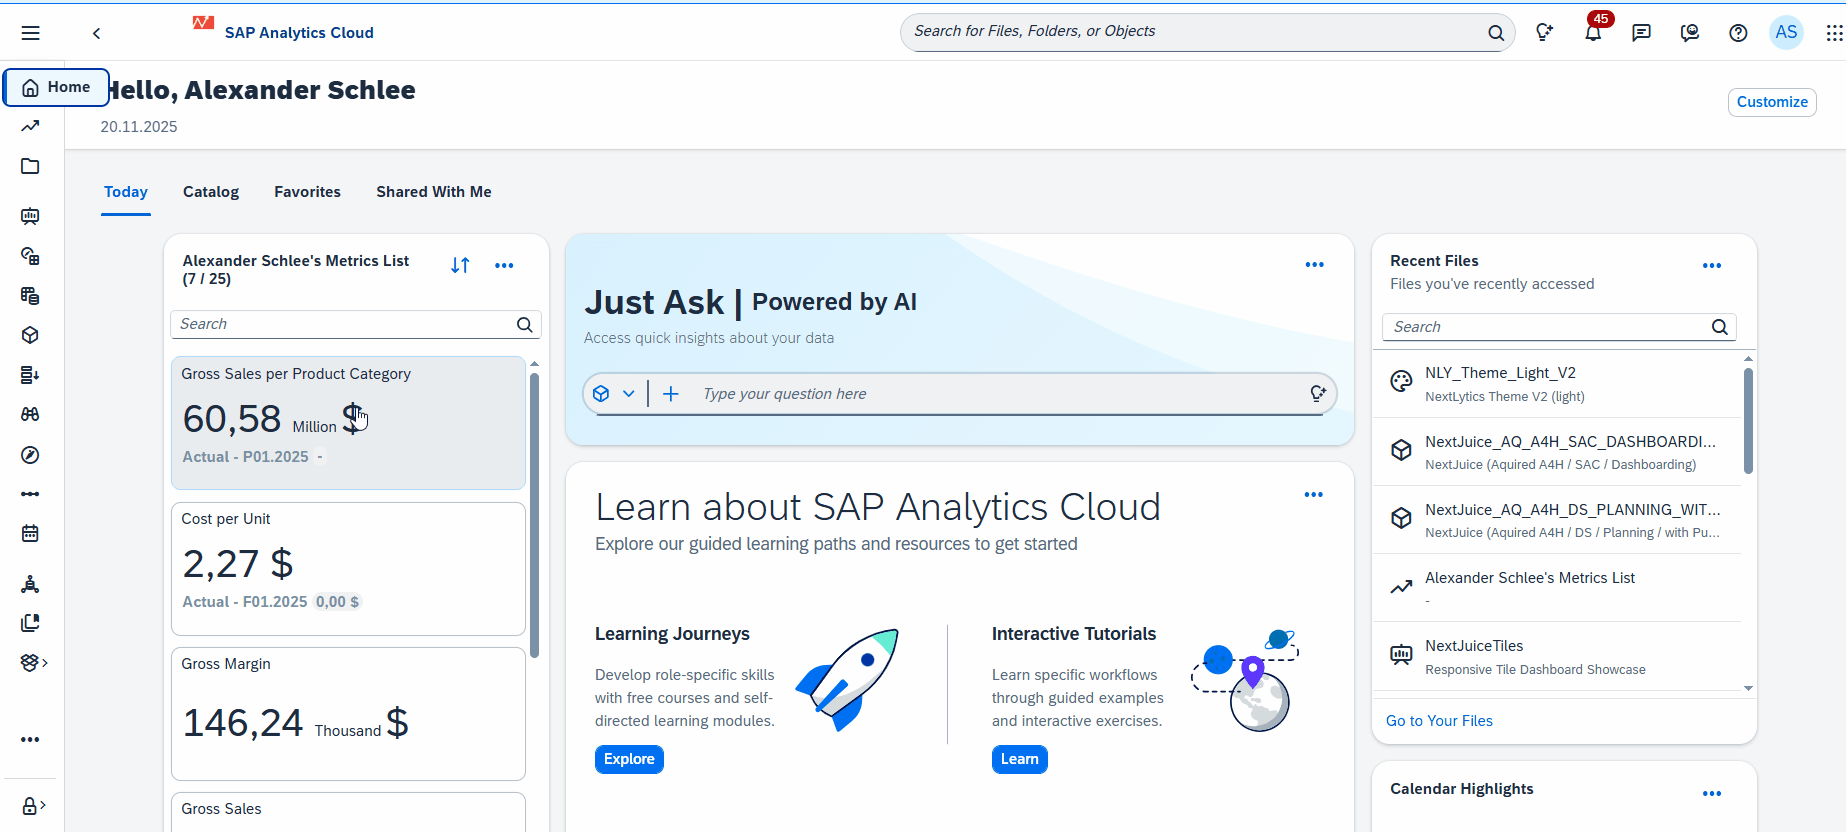
Task: Expand the model selector dropdown in Just Ask
Action: (628, 394)
